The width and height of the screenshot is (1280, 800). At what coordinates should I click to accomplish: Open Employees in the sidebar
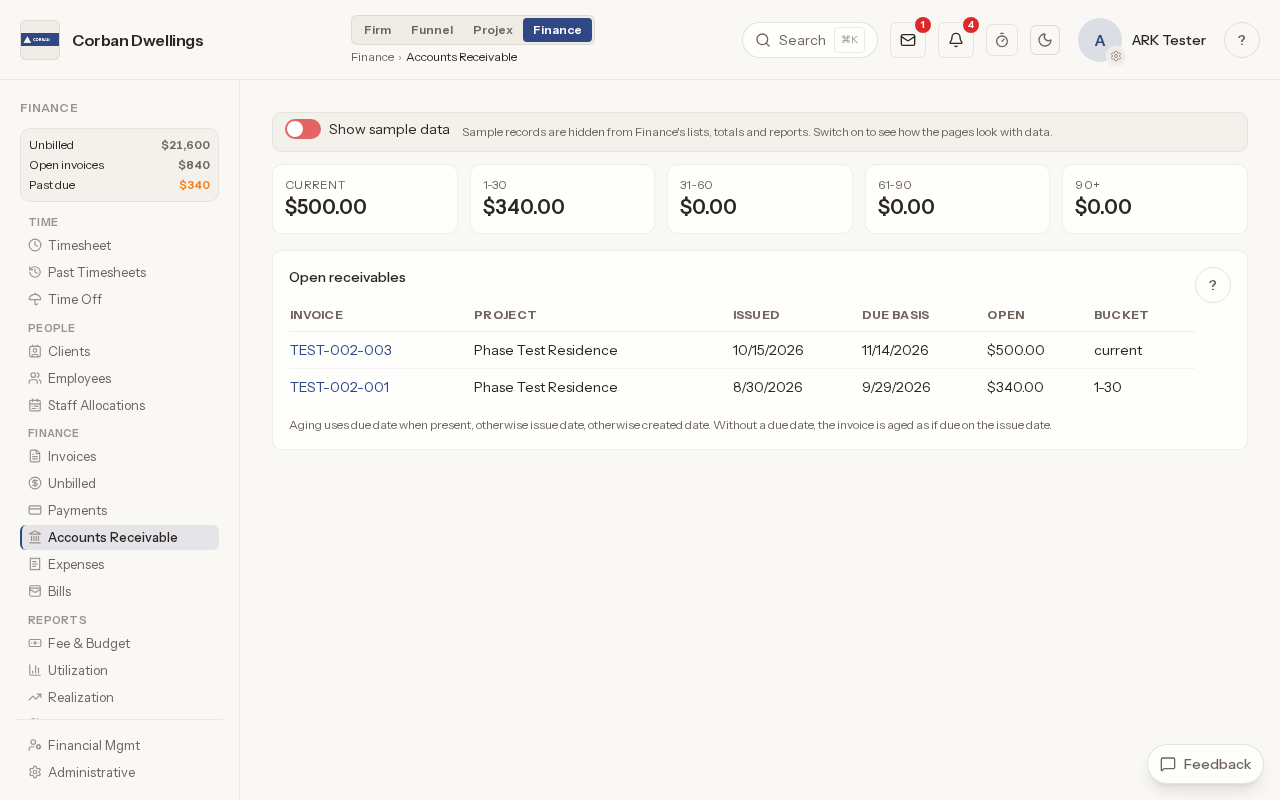pyautogui.click(x=119, y=378)
